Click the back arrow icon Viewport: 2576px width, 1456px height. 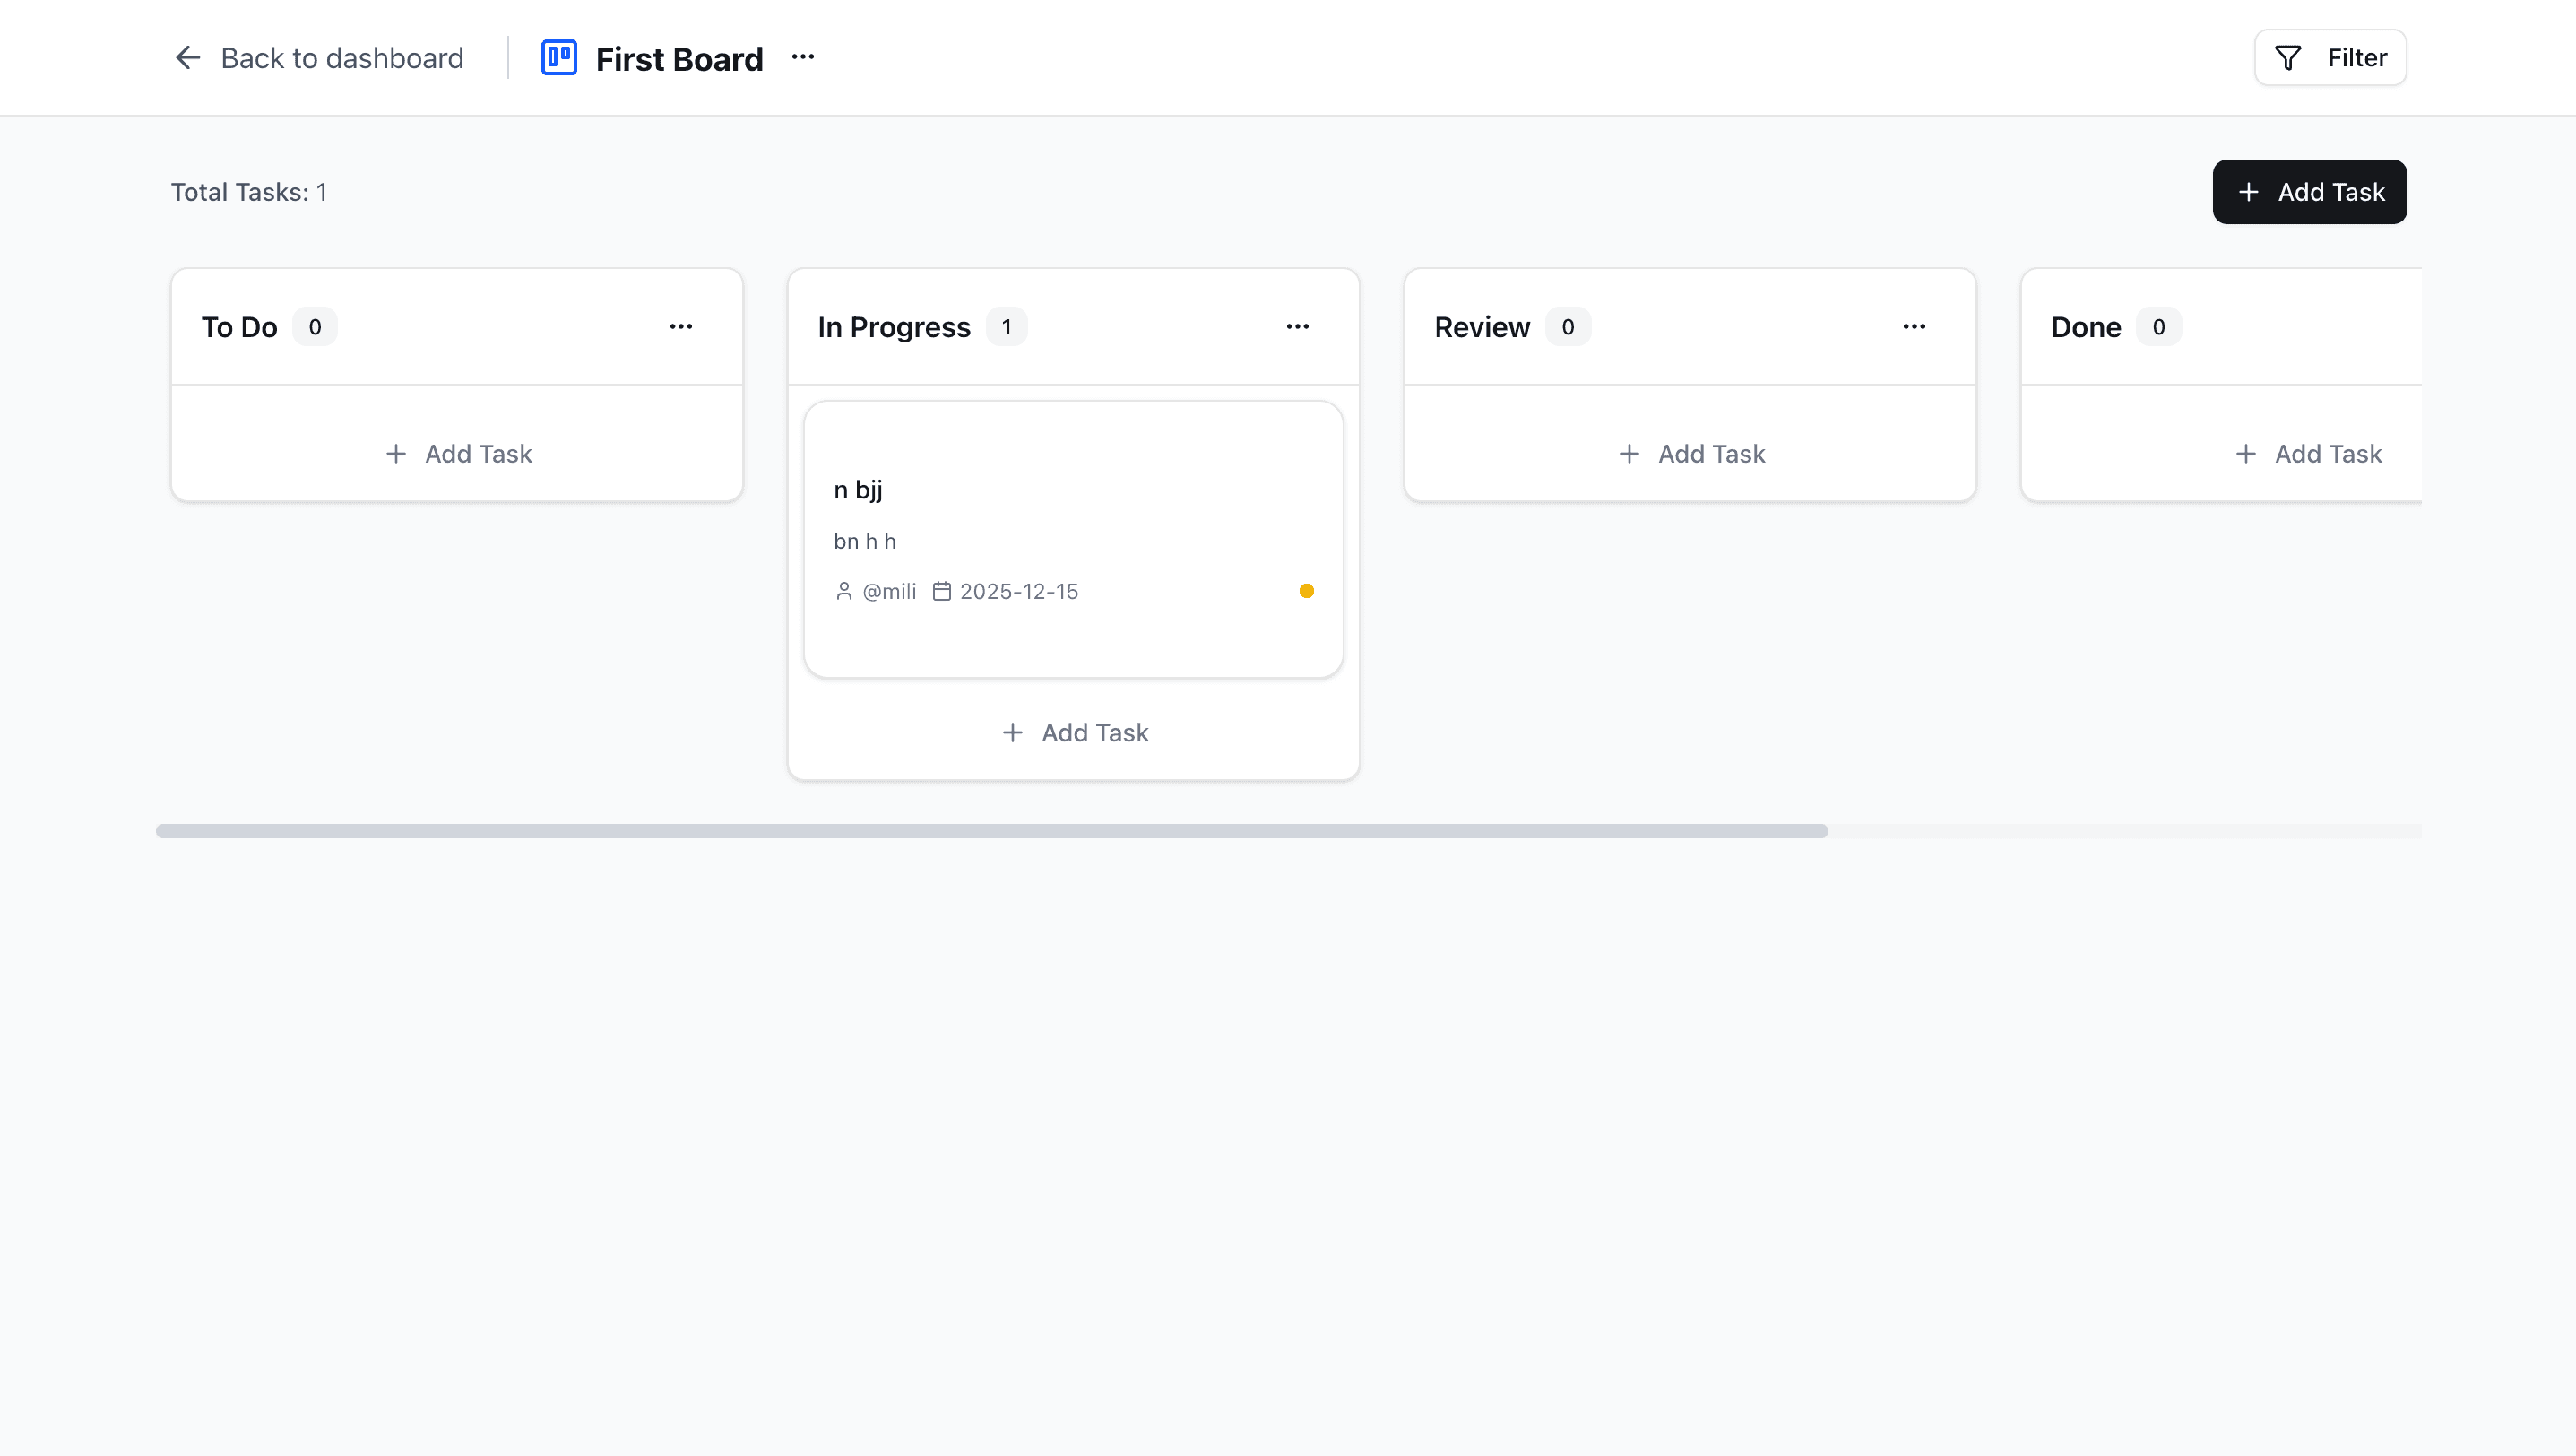[x=188, y=58]
